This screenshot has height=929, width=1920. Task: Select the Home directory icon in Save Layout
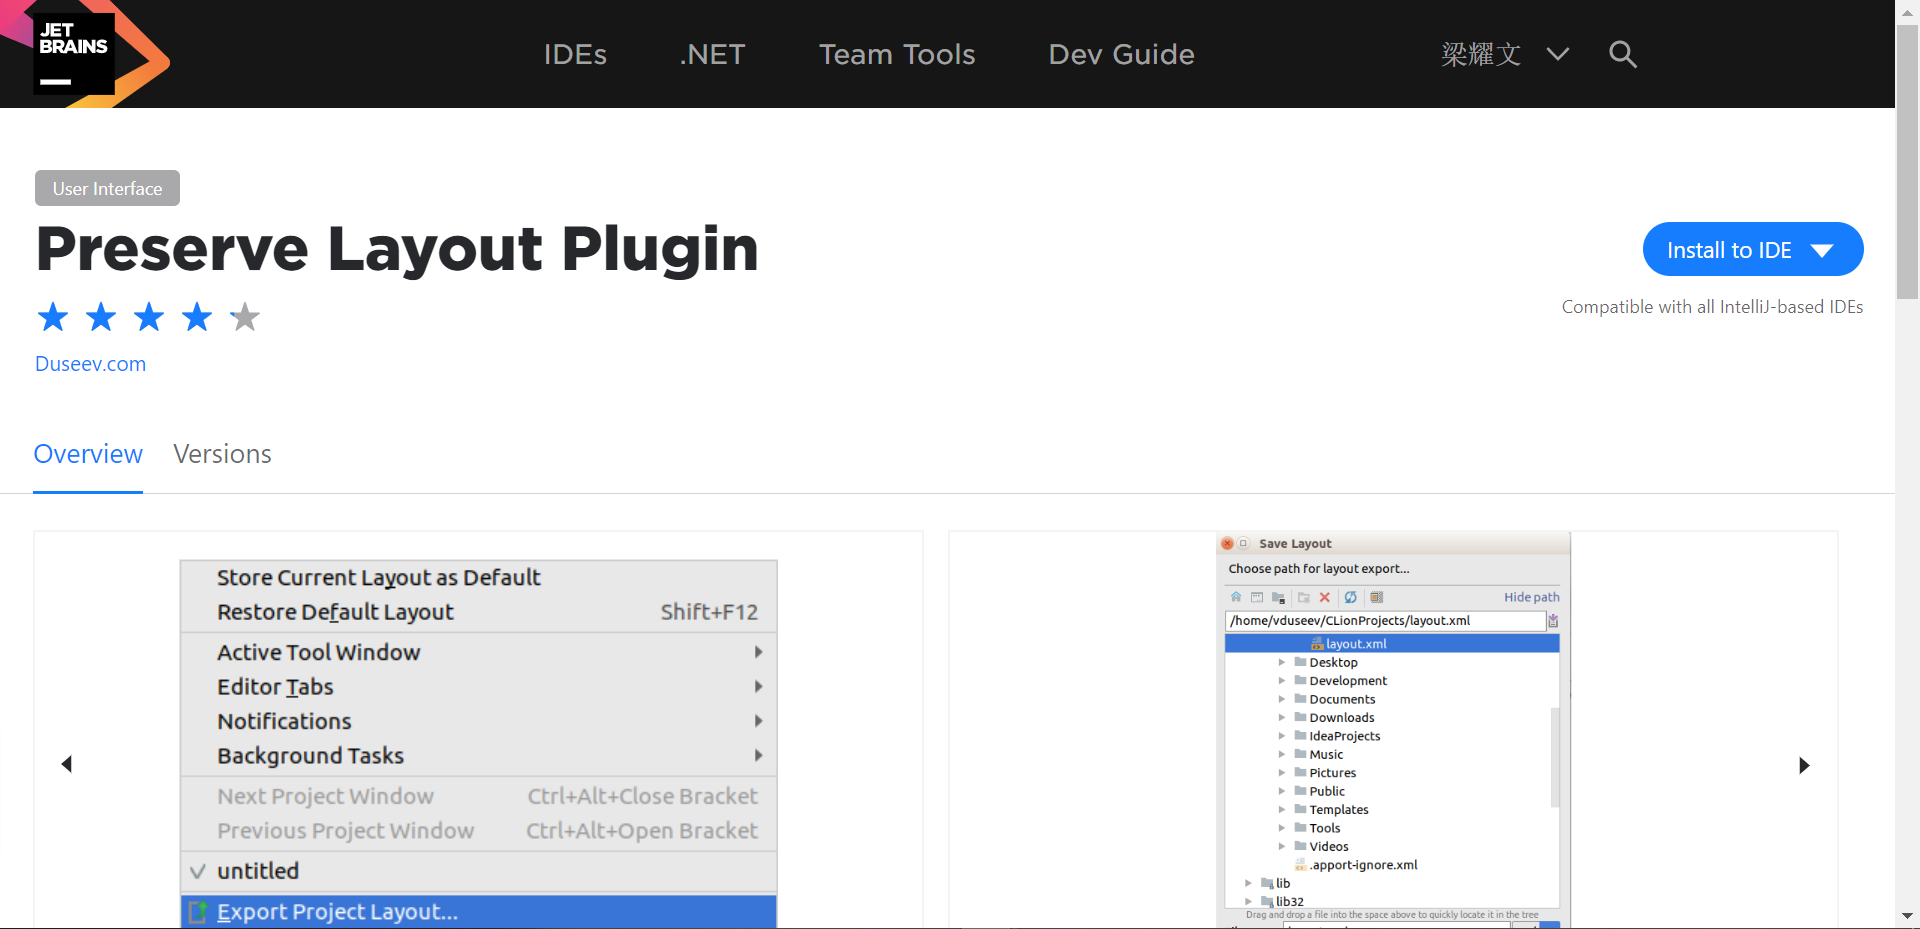[x=1236, y=597]
